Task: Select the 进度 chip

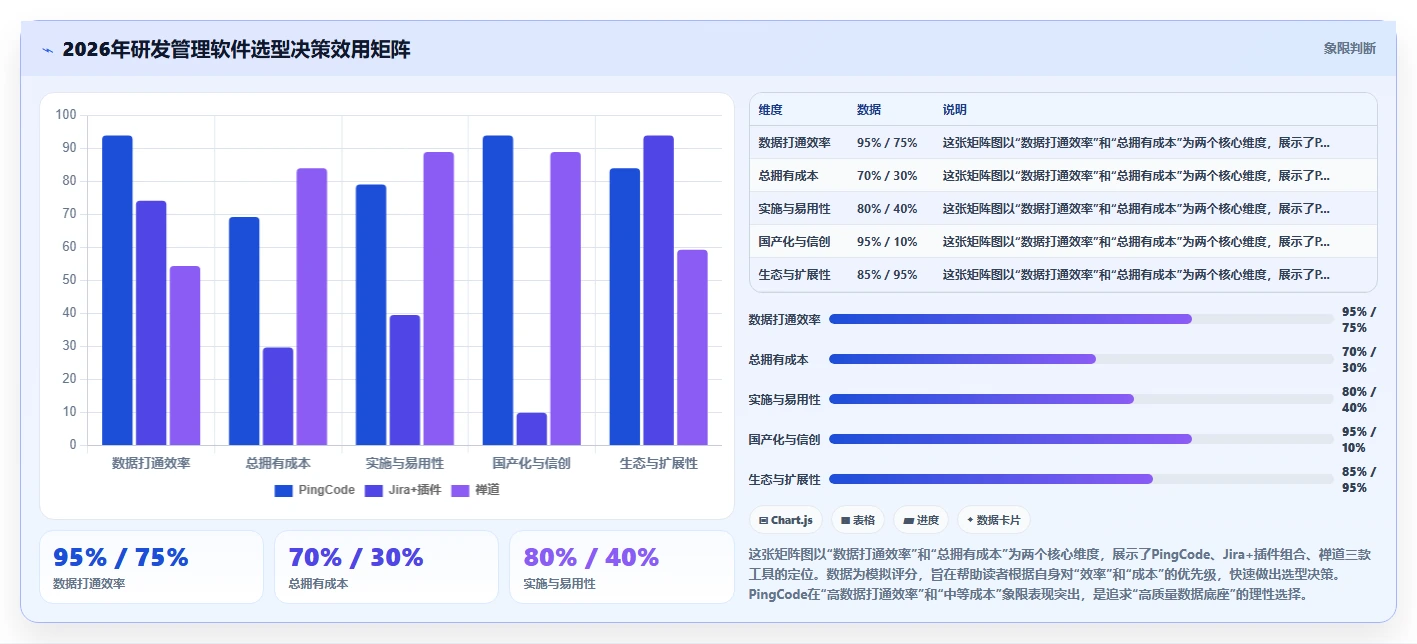Action: pos(921,520)
